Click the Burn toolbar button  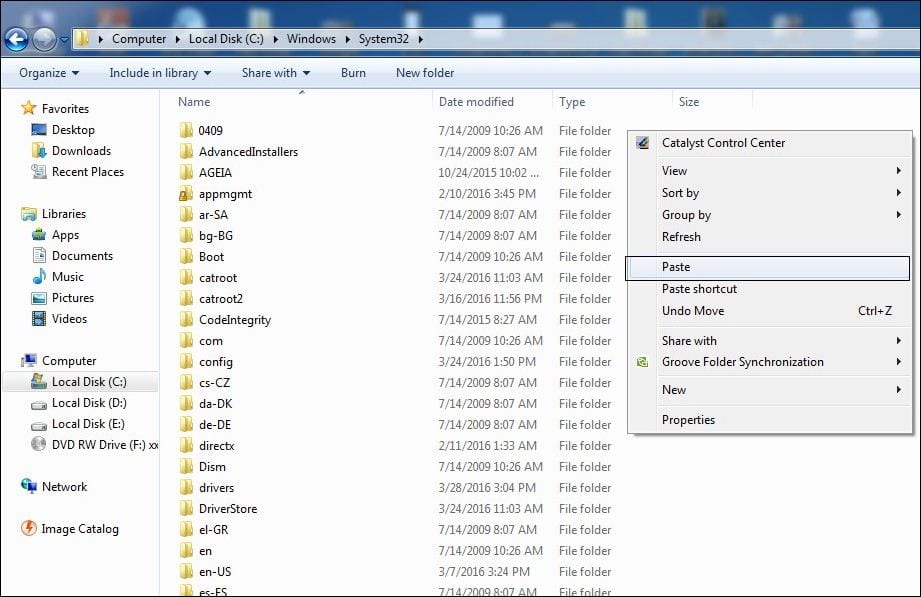point(353,73)
